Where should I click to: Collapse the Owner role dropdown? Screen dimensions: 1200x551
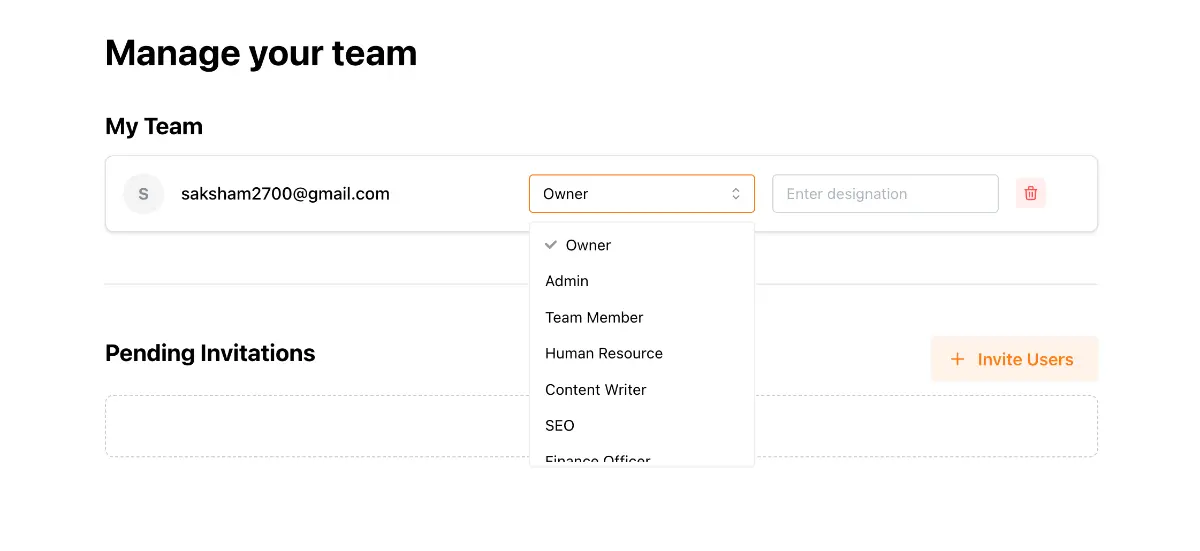point(640,194)
